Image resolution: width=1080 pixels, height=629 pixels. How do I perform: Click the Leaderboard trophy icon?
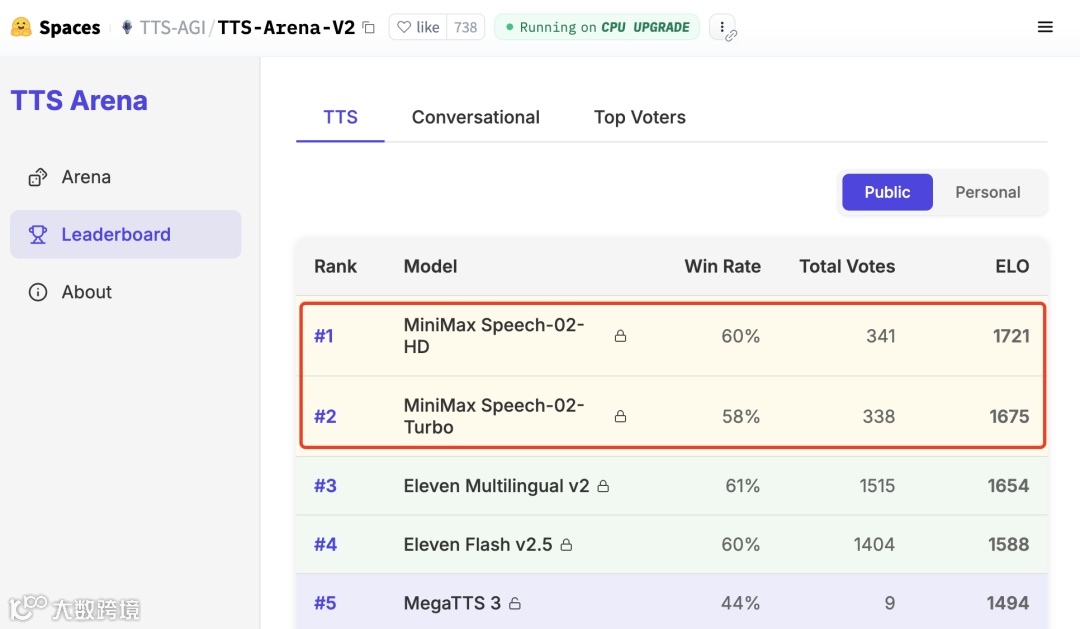point(38,235)
